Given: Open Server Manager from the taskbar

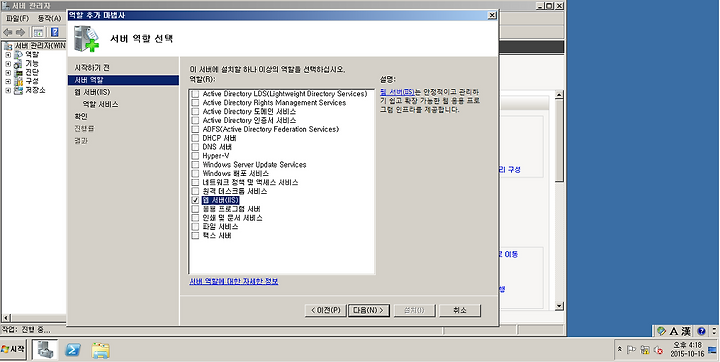Looking at the screenshot, I should click(45, 351).
